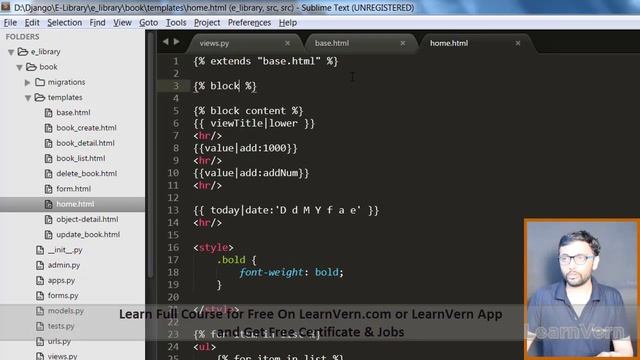The image size is (640, 360).
Task: Open book_create.html from the sidebar
Action: (86, 128)
